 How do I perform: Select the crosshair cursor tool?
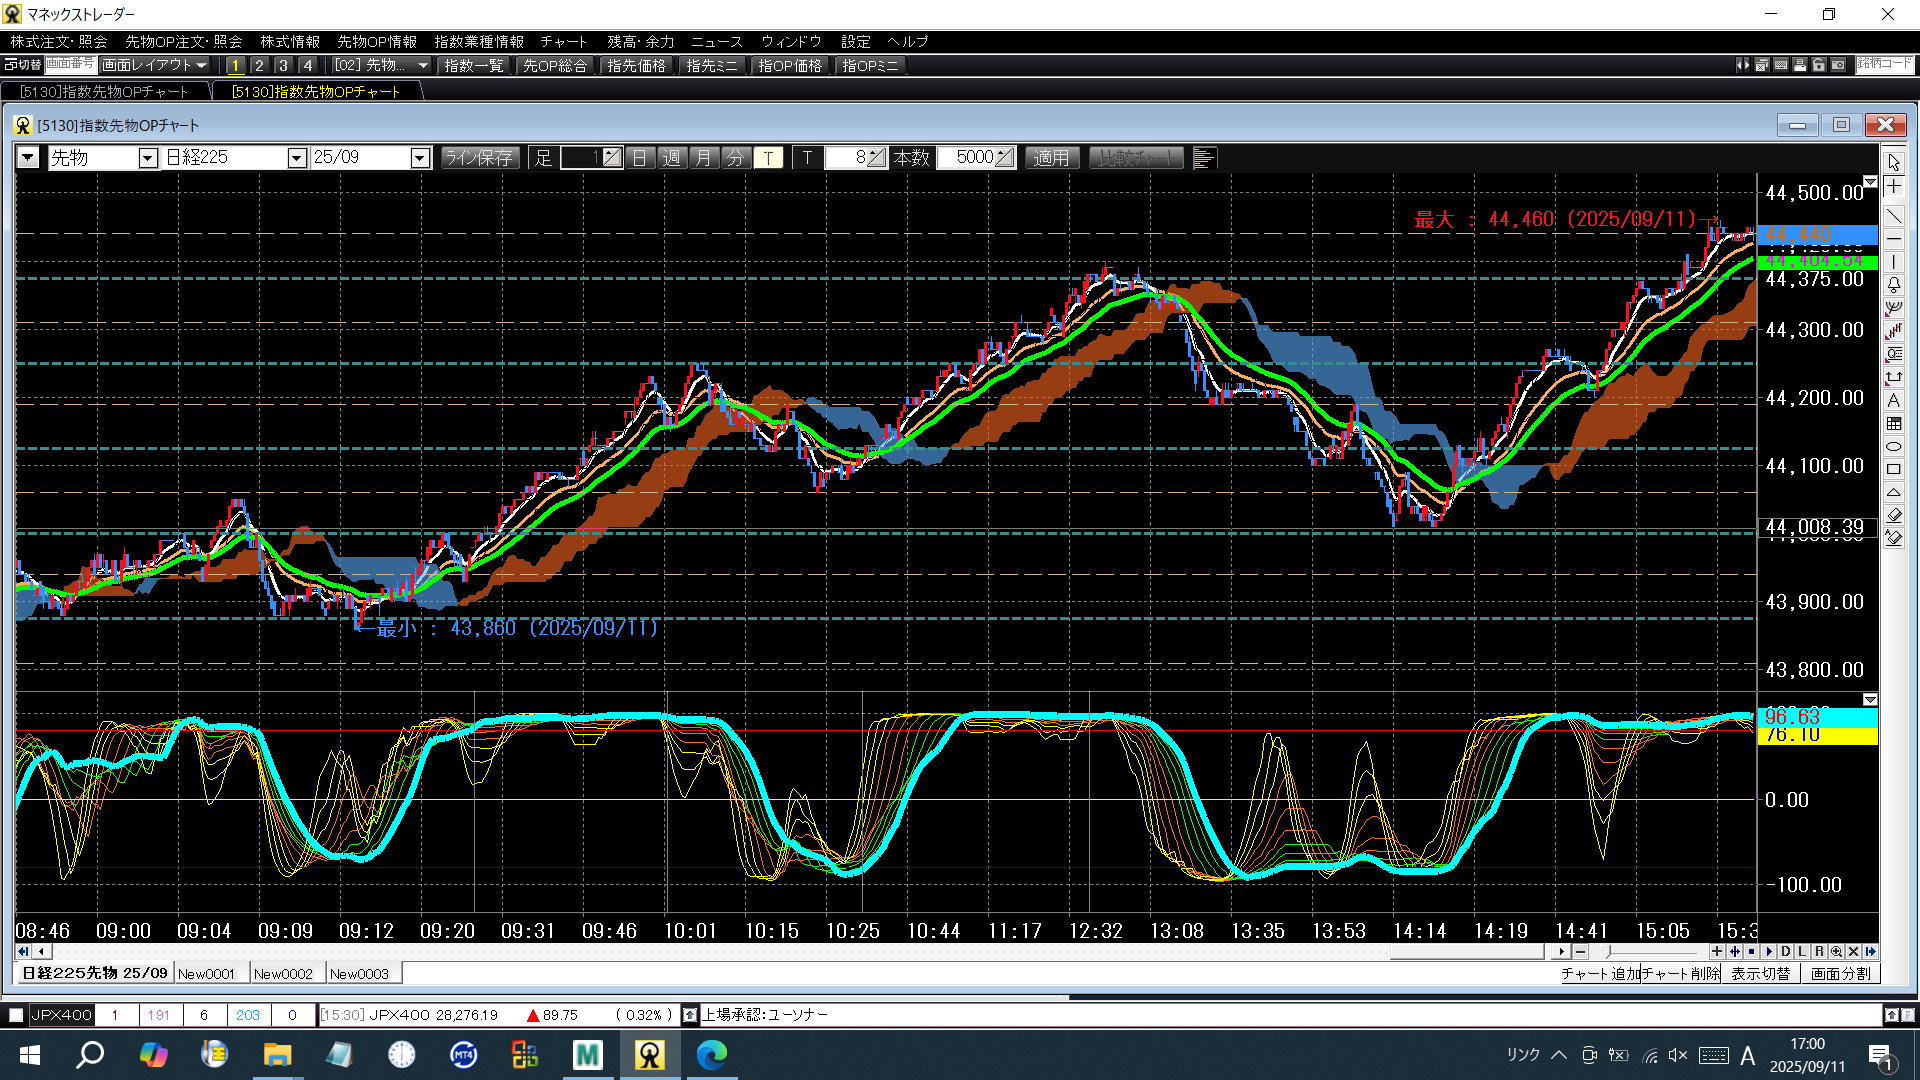point(1894,187)
